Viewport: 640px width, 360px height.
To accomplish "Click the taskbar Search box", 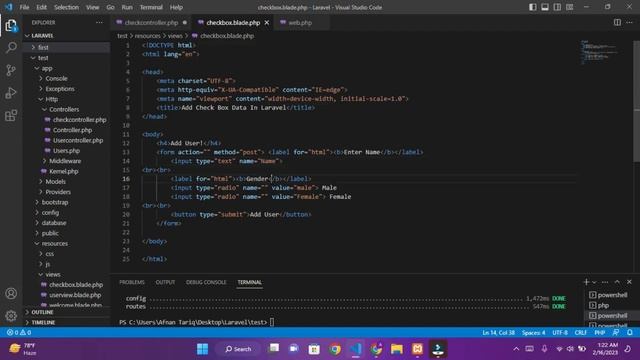I will [238, 349].
